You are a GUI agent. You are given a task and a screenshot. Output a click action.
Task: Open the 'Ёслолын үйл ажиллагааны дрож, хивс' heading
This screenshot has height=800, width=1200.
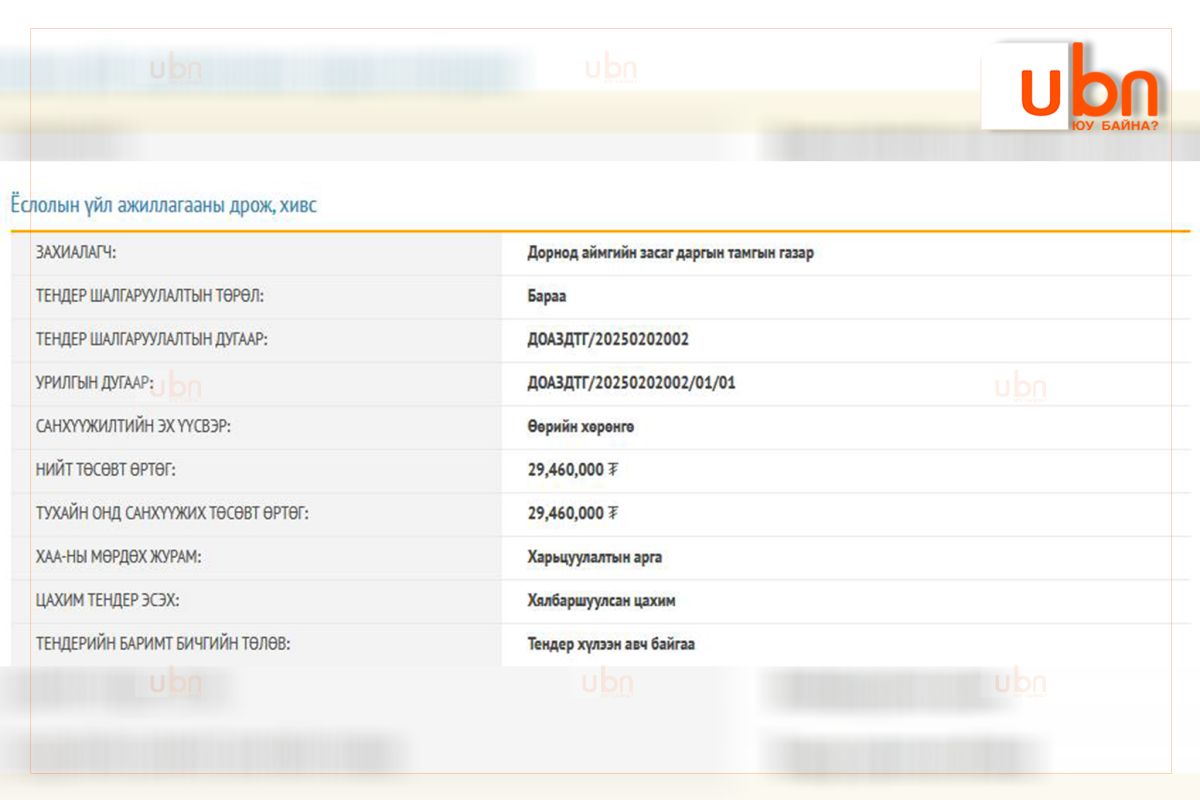click(163, 204)
